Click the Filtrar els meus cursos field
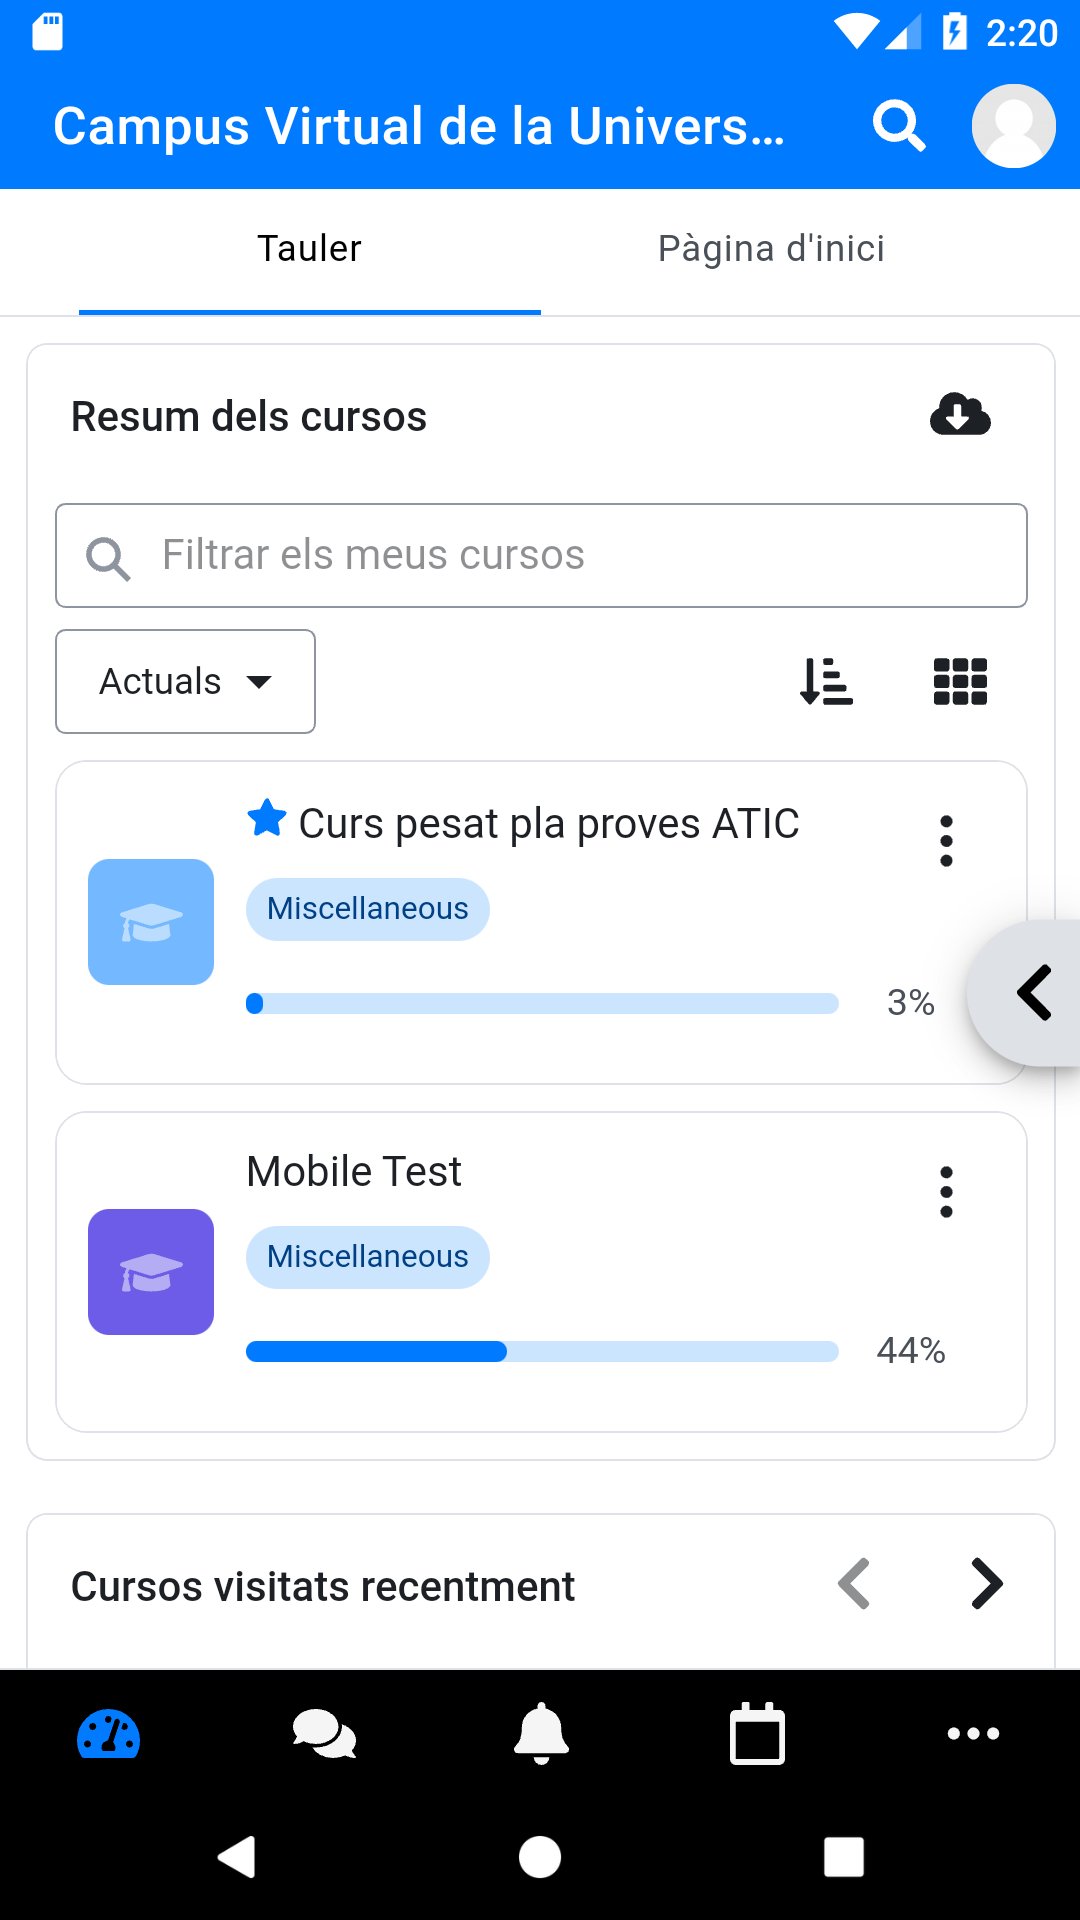Viewport: 1080px width, 1920px height. point(541,555)
